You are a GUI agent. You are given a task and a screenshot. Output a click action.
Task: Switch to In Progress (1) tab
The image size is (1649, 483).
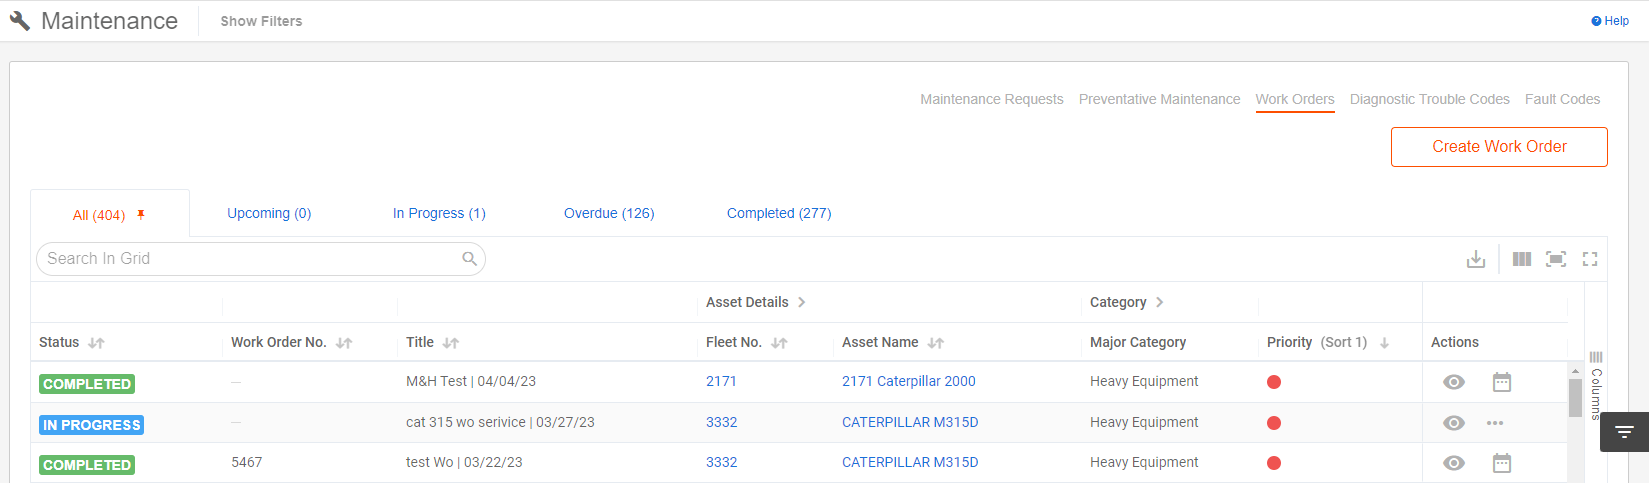(x=439, y=213)
